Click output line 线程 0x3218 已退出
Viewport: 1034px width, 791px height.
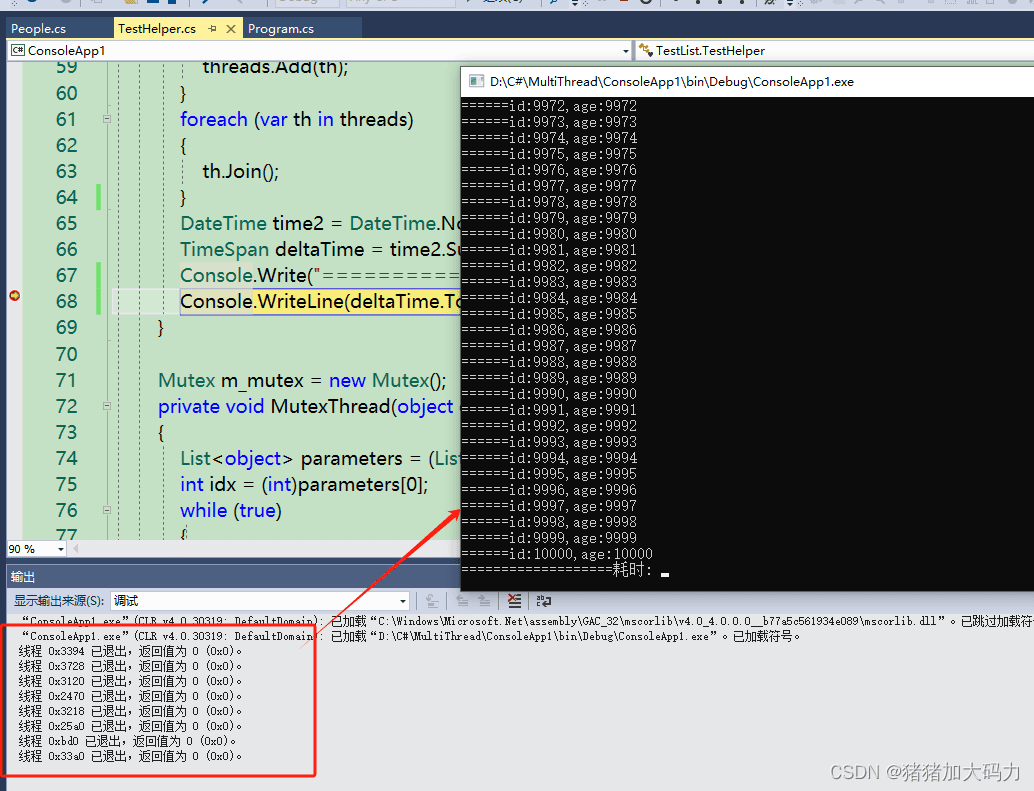coord(130,711)
